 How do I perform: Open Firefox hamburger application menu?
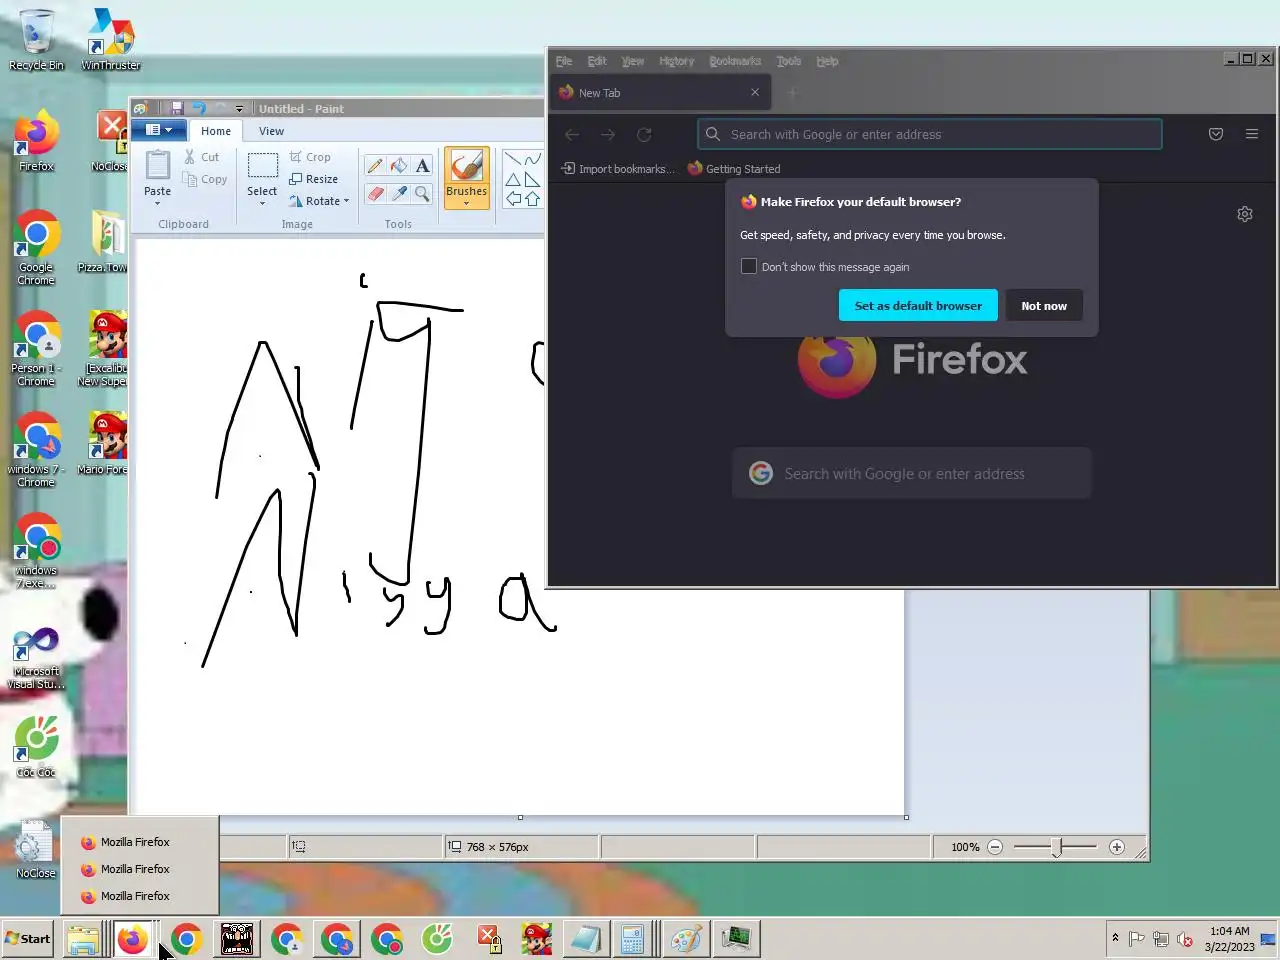tap(1251, 134)
